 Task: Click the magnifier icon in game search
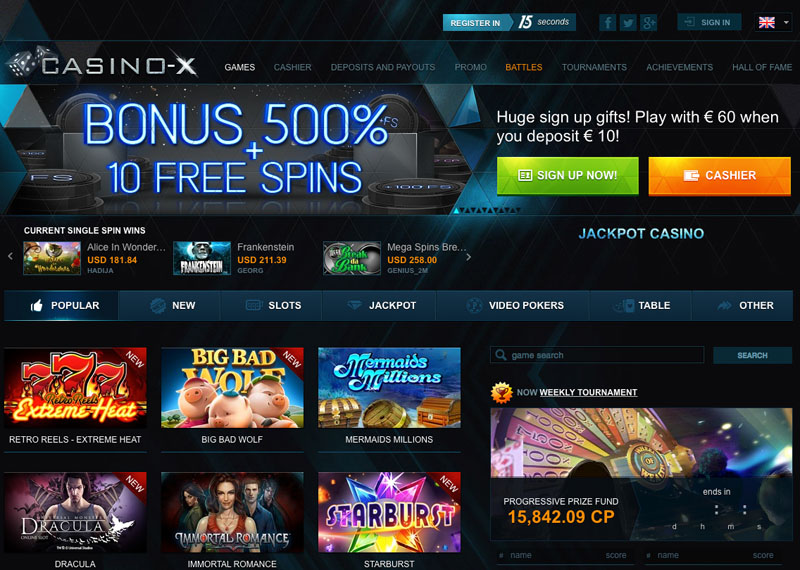[x=501, y=355]
